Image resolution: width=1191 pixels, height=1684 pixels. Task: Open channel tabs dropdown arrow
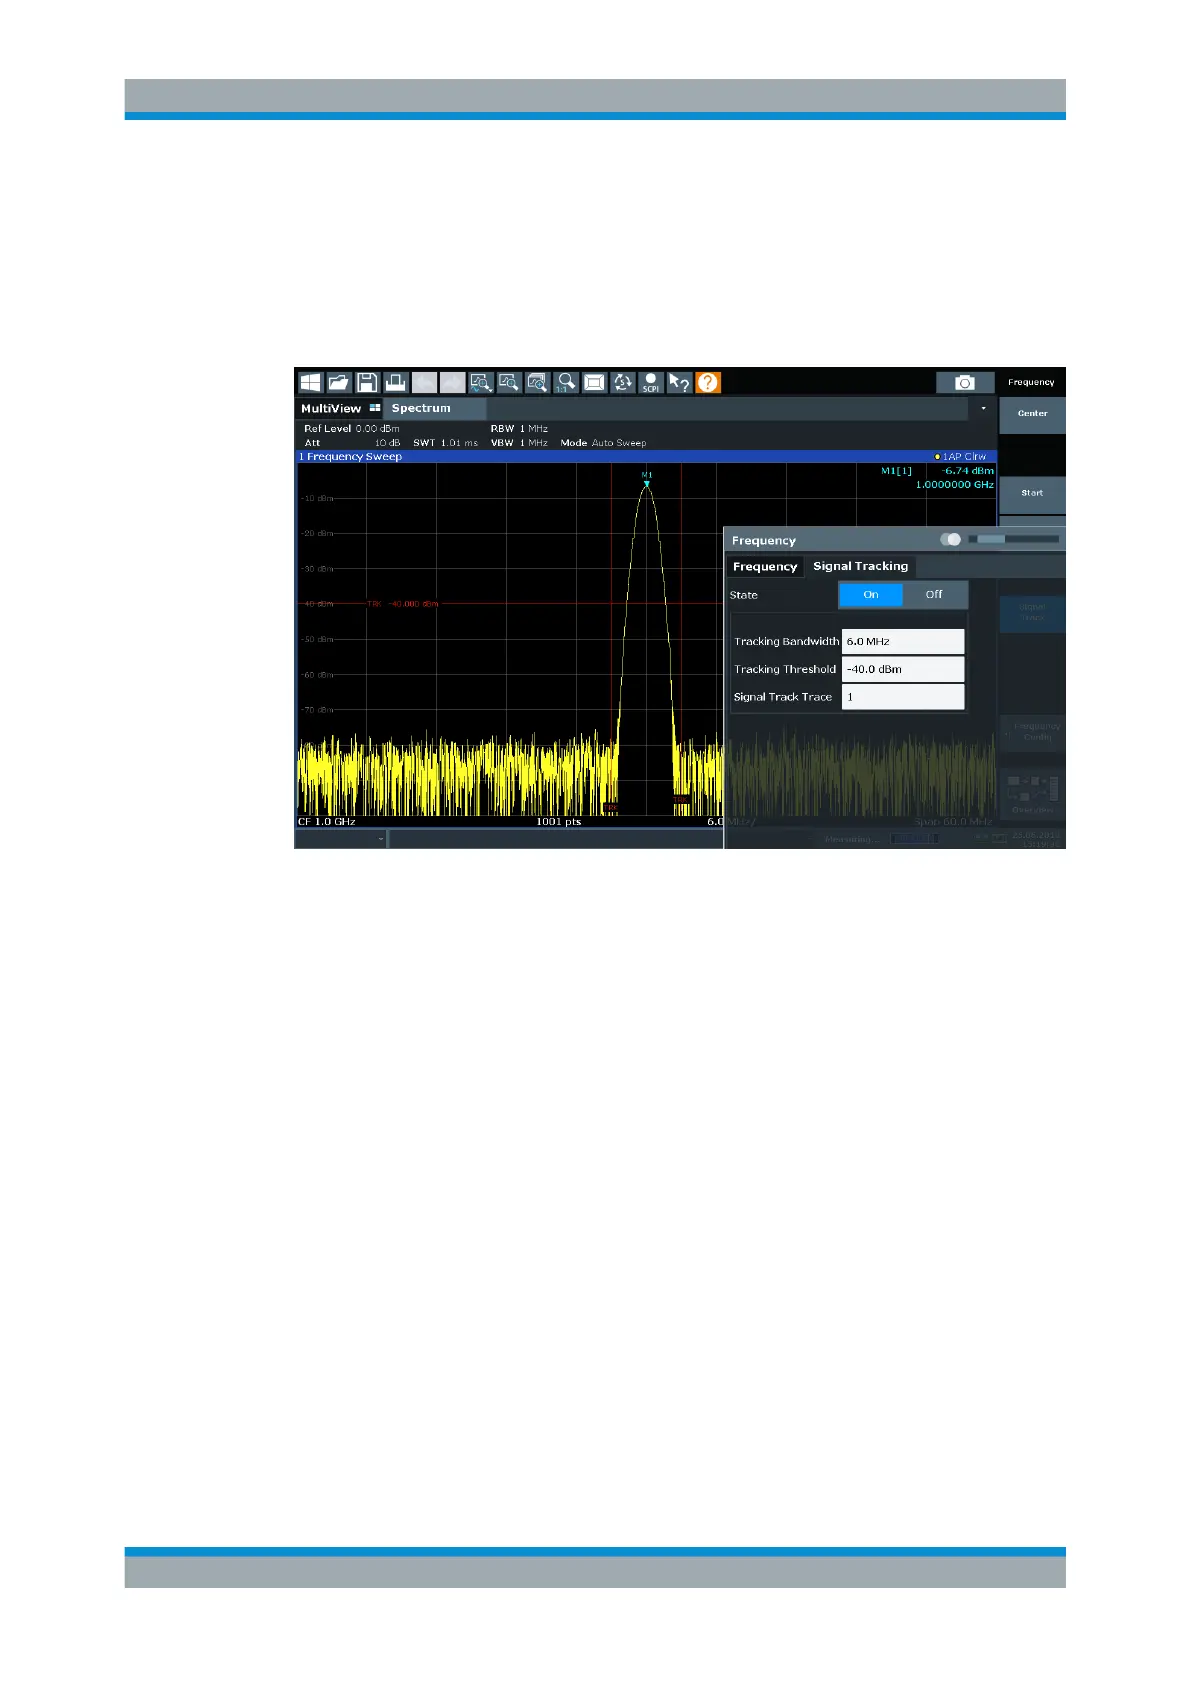pyautogui.click(x=983, y=408)
